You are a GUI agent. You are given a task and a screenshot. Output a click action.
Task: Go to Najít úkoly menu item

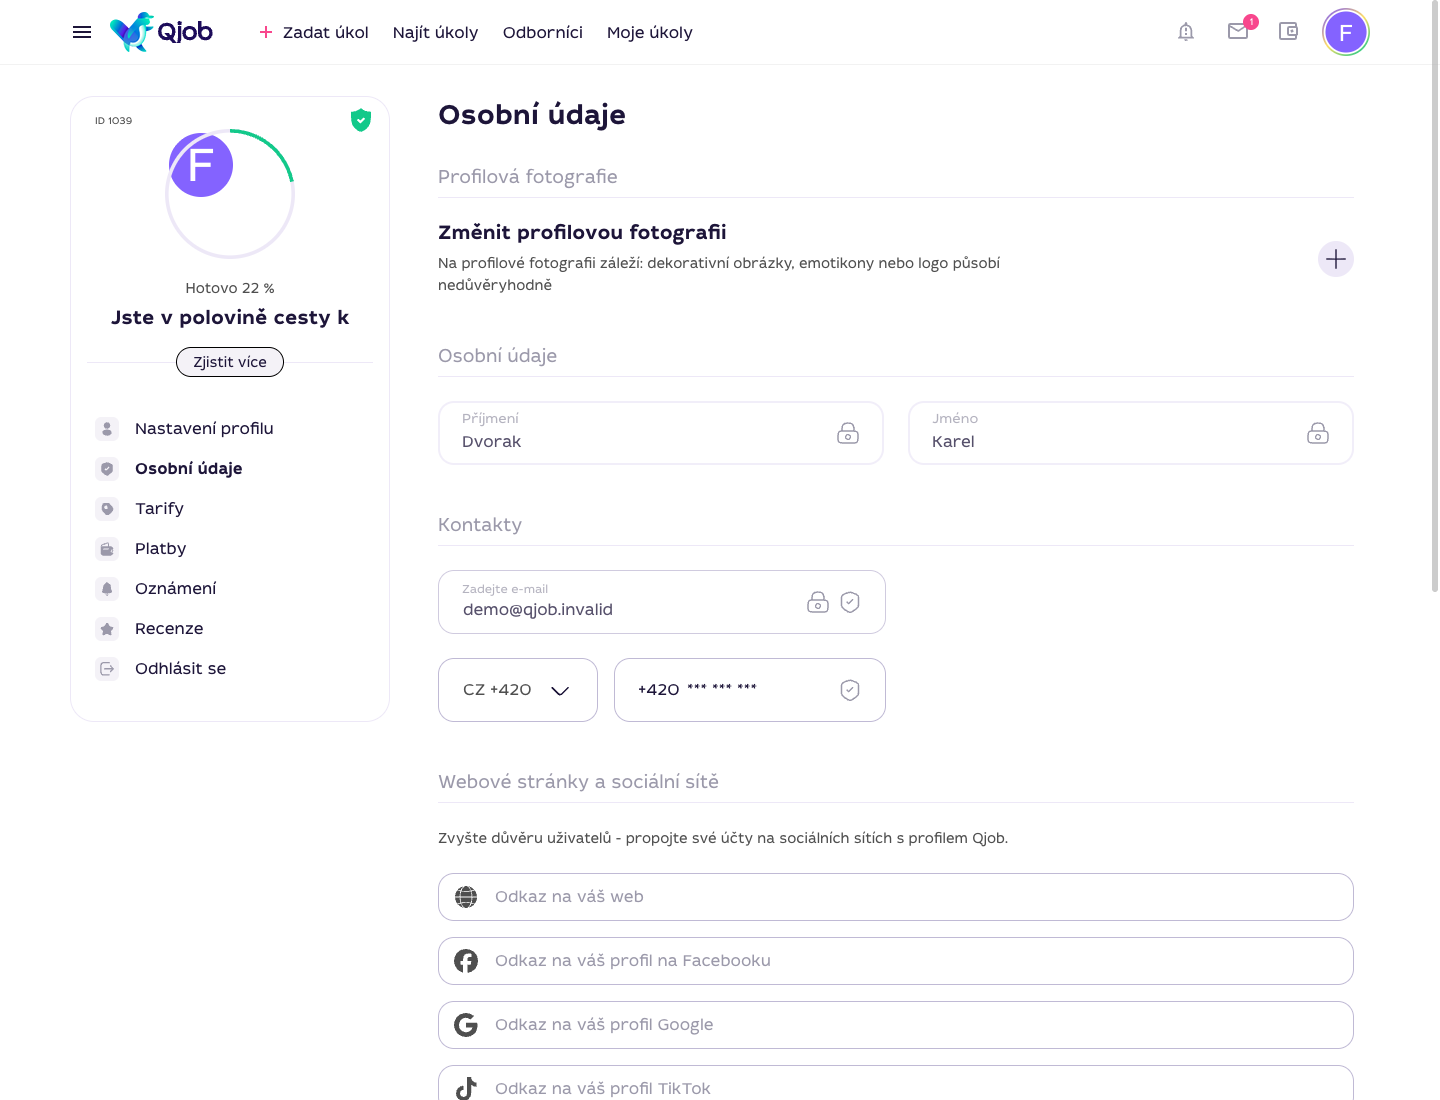click(x=435, y=32)
